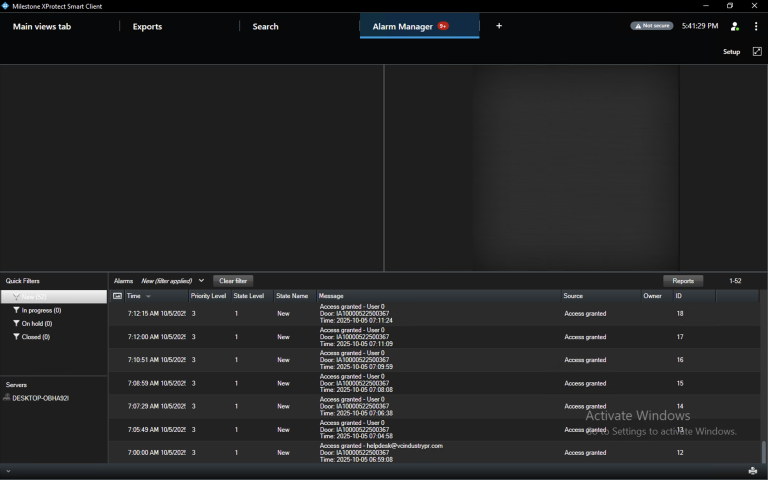This screenshot has height=480, width=768.
Task: Click the alarm list column icon header
Action: (117, 296)
